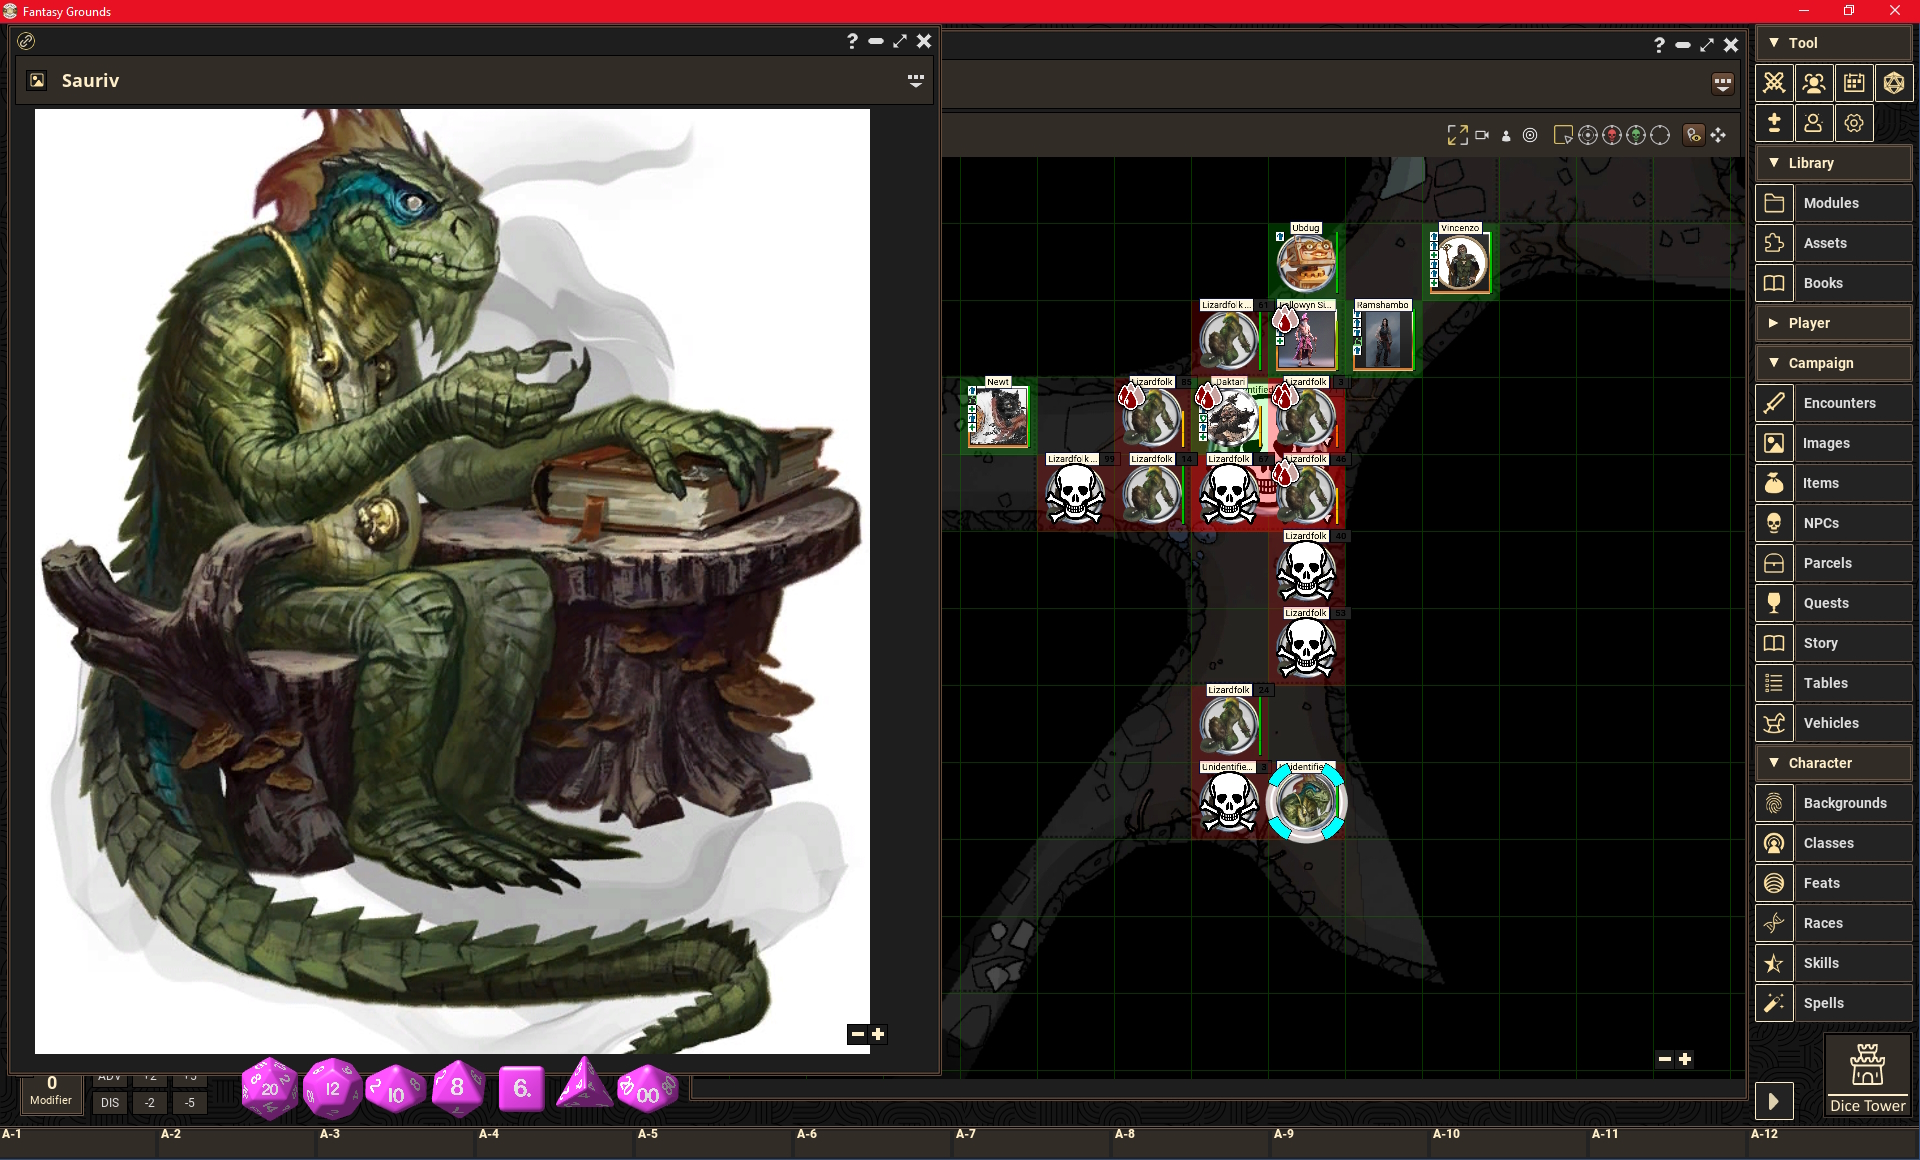Click the Dice Tower button
The image size is (1920, 1160).
click(1867, 1076)
